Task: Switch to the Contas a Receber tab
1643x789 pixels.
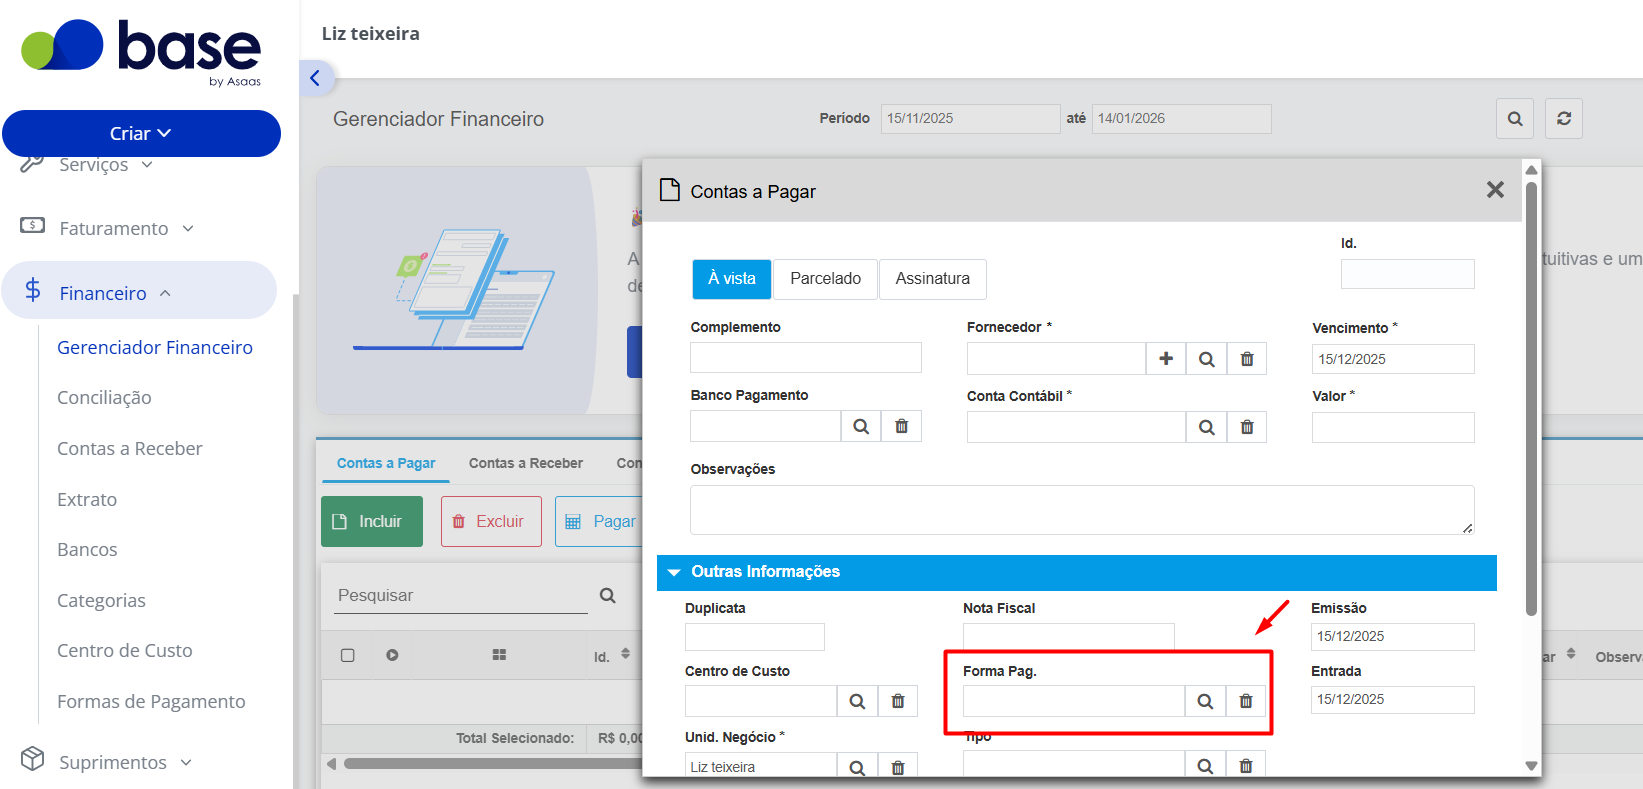Action: (526, 463)
